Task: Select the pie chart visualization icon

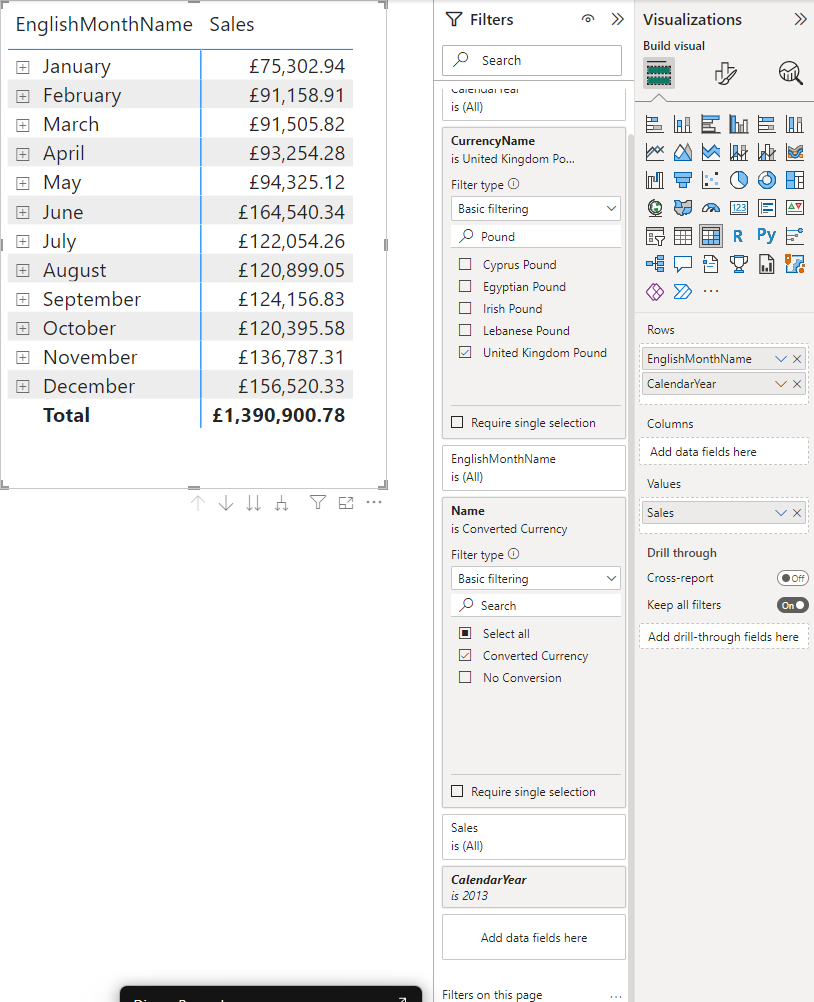Action: coord(738,179)
